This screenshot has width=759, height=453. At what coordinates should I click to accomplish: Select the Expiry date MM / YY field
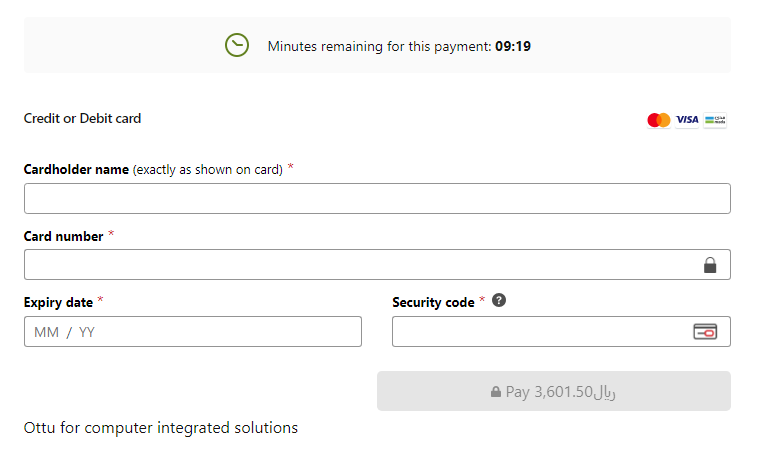coord(193,332)
